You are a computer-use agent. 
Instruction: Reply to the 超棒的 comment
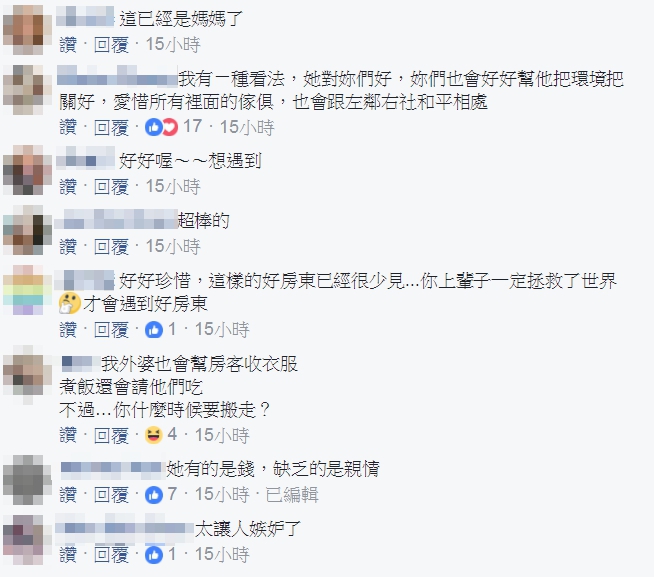click(111, 247)
